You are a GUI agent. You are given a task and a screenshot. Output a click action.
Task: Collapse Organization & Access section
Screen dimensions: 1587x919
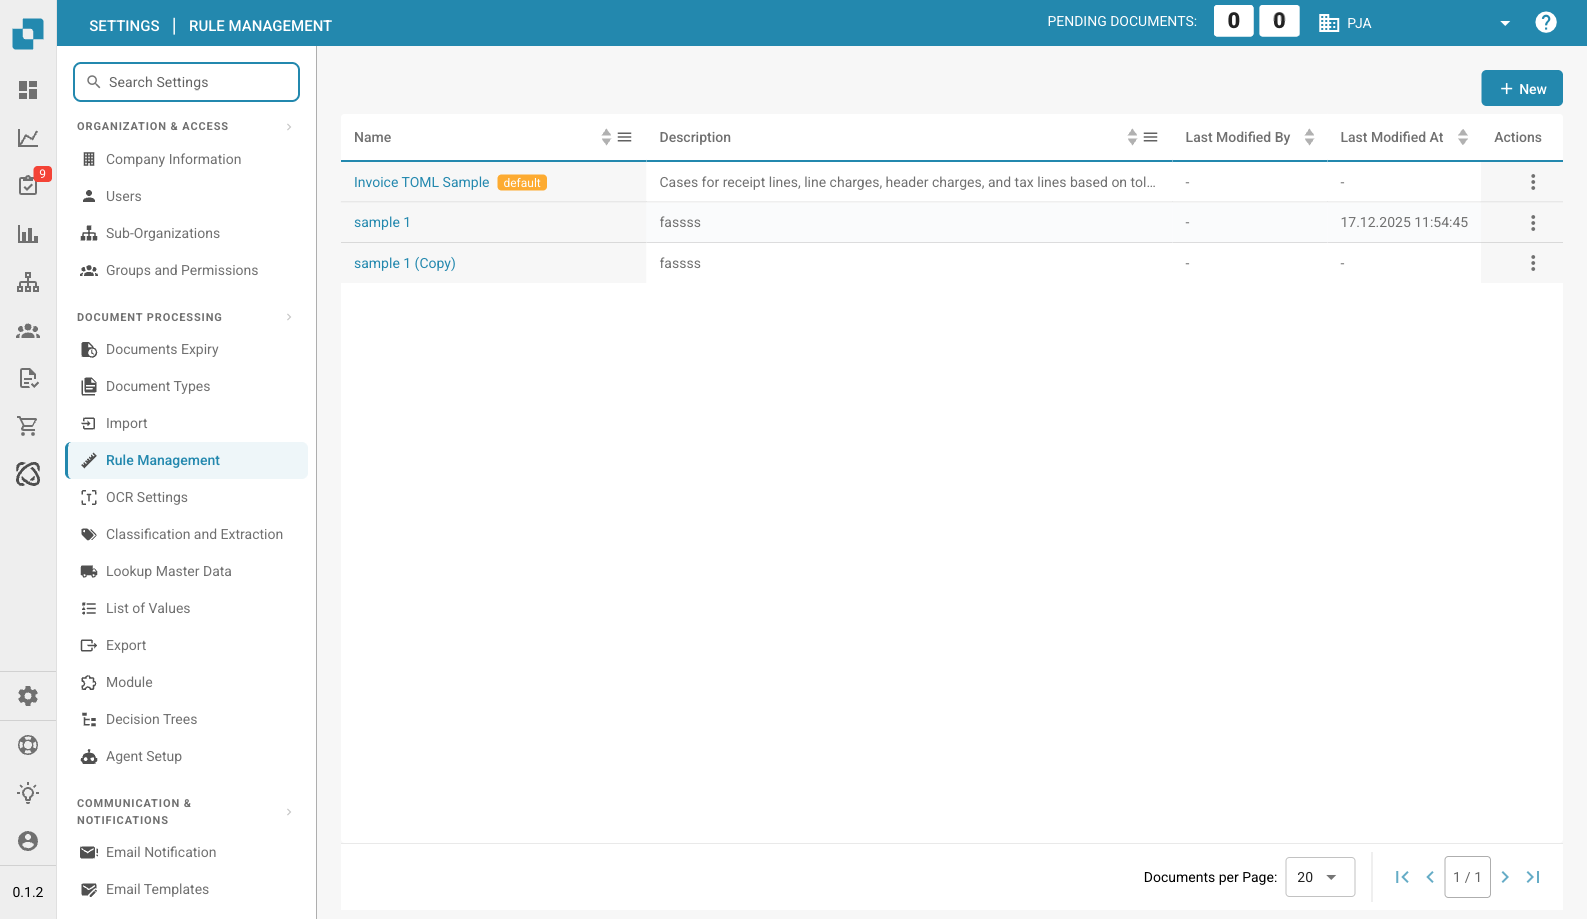(x=289, y=126)
